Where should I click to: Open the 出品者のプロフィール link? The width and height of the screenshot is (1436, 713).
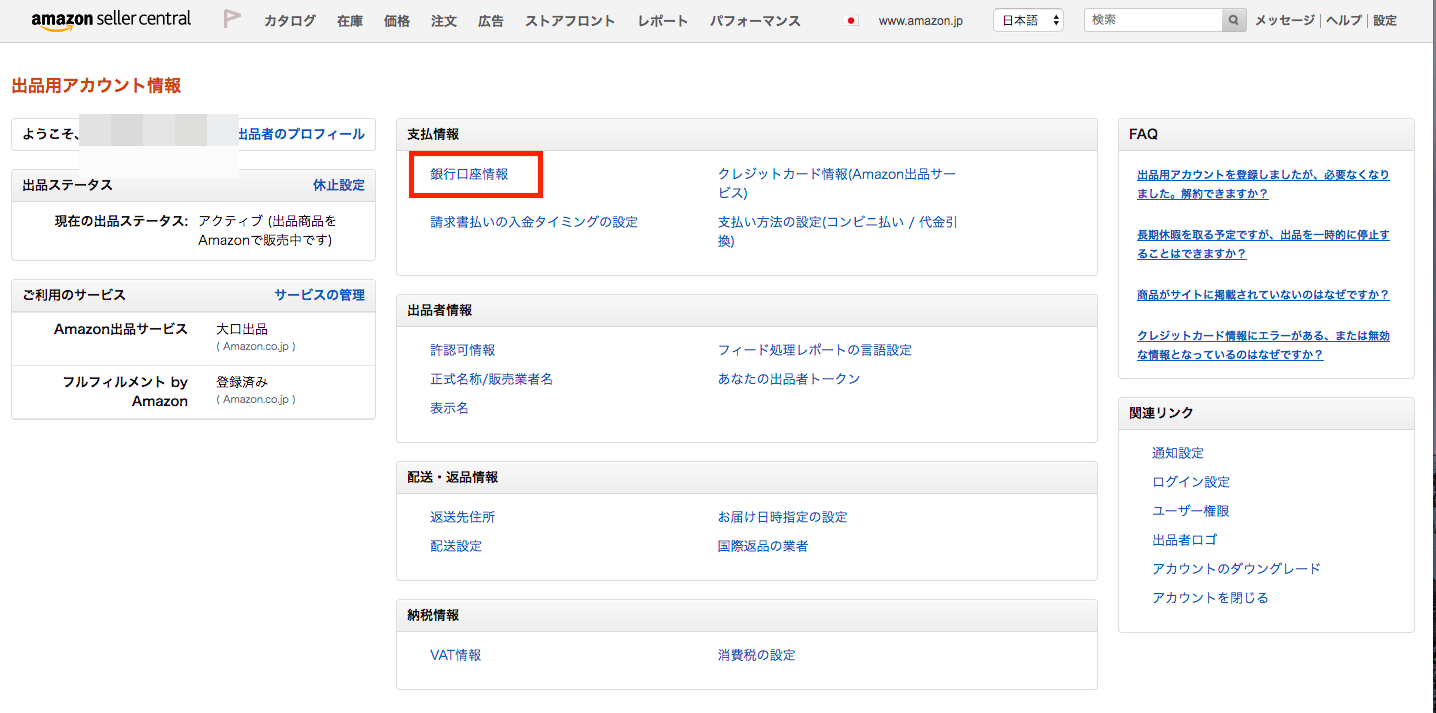301,134
